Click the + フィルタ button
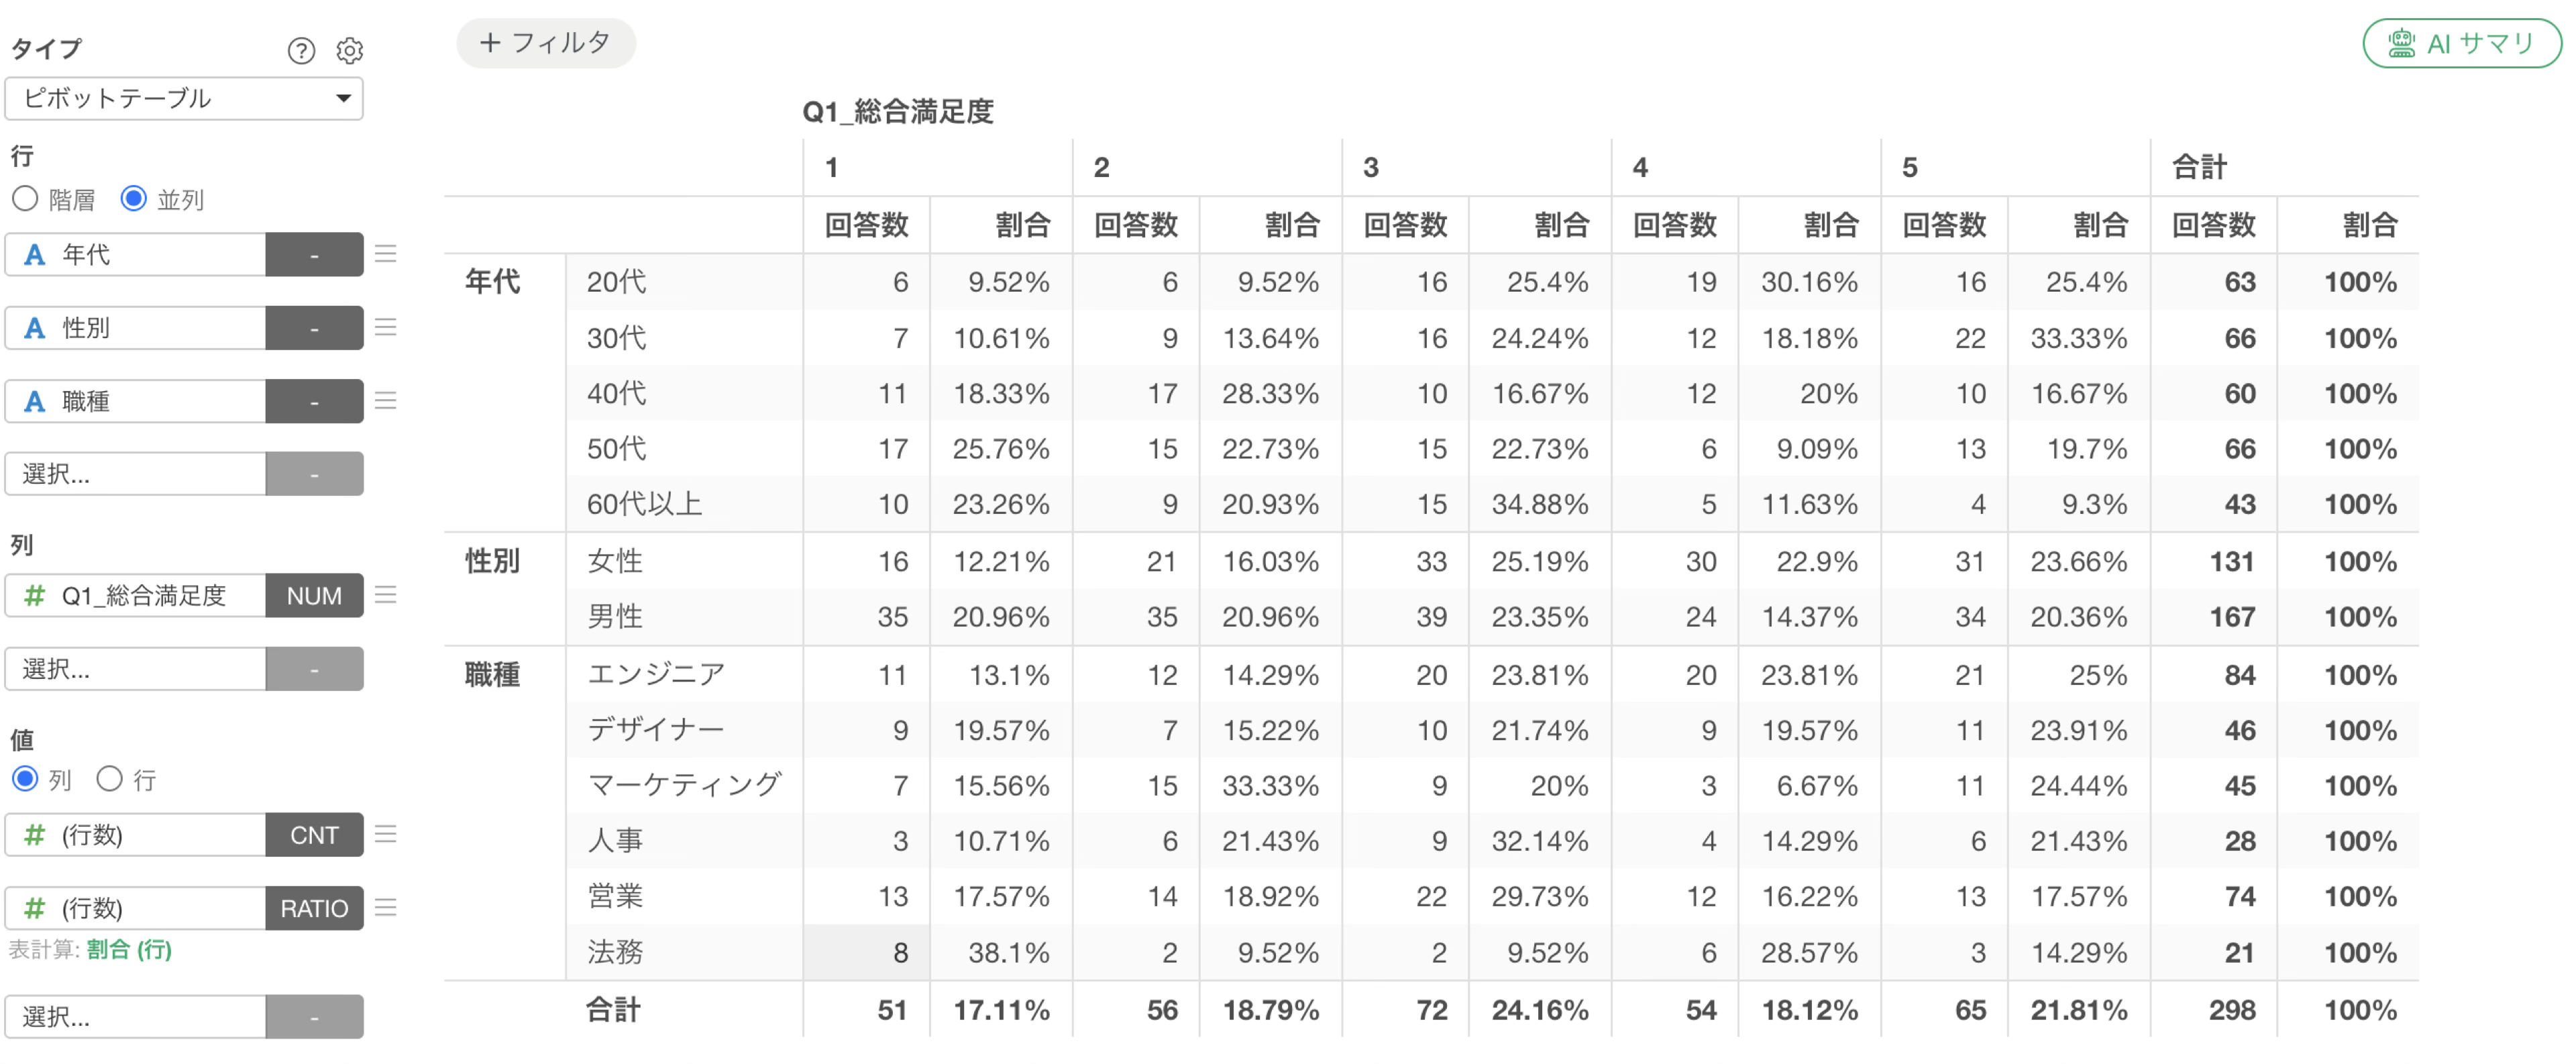Viewport: 2576px width, 1064px height. pos(546,43)
